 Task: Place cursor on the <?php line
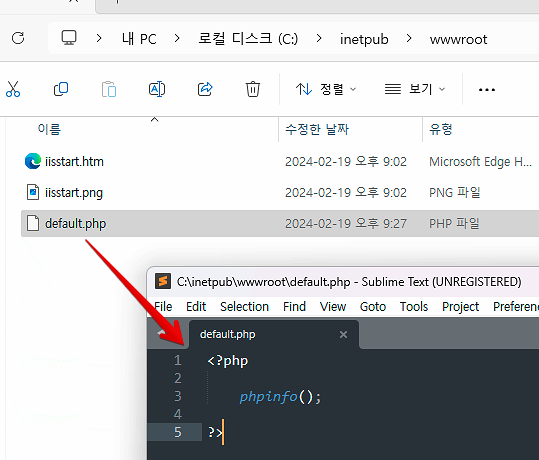(228, 361)
